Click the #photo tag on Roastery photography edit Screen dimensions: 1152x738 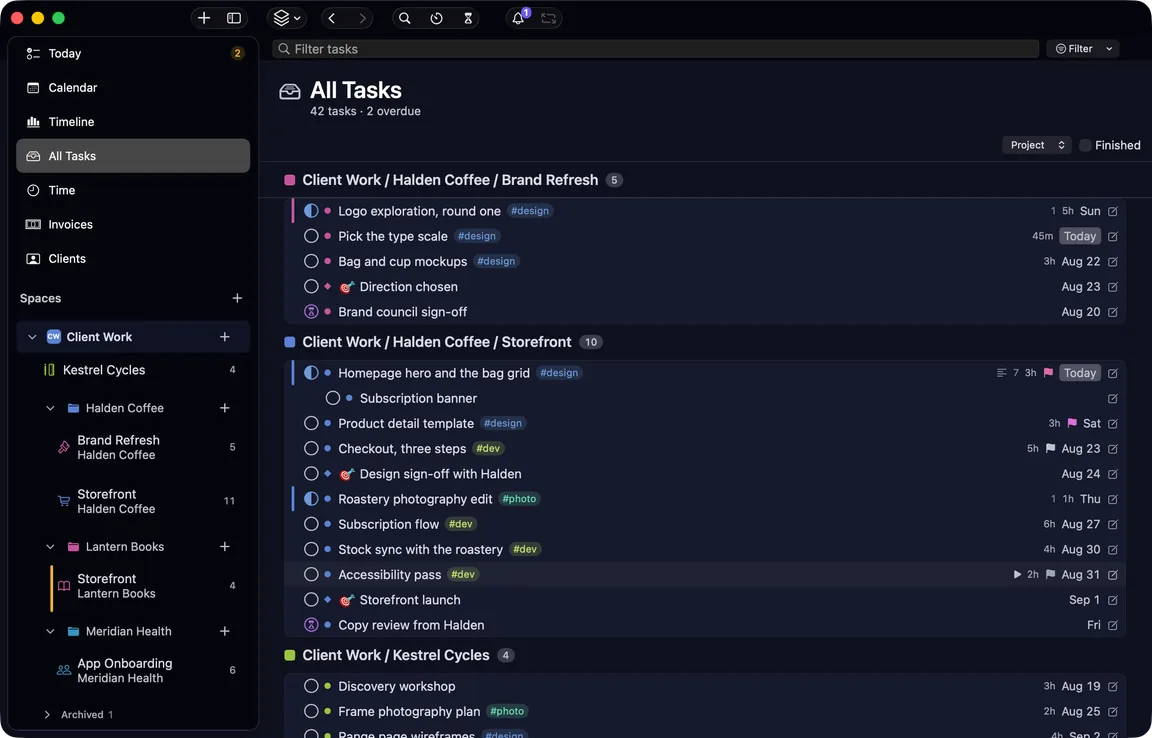click(x=519, y=499)
